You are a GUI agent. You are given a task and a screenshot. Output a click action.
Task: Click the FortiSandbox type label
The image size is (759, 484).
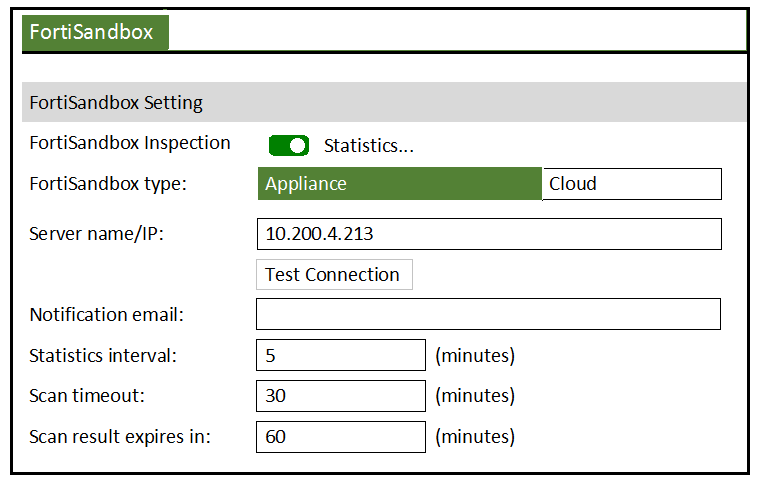(108, 184)
